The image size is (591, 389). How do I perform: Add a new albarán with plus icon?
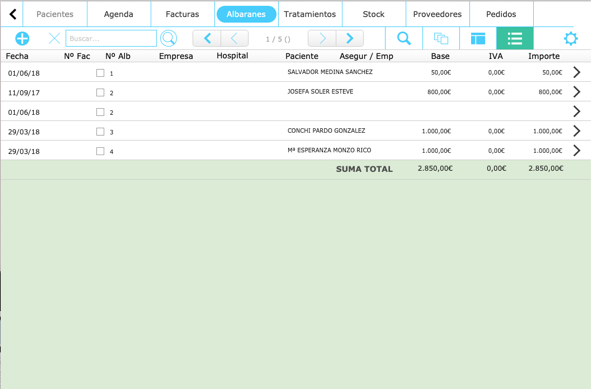pyautogui.click(x=22, y=38)
